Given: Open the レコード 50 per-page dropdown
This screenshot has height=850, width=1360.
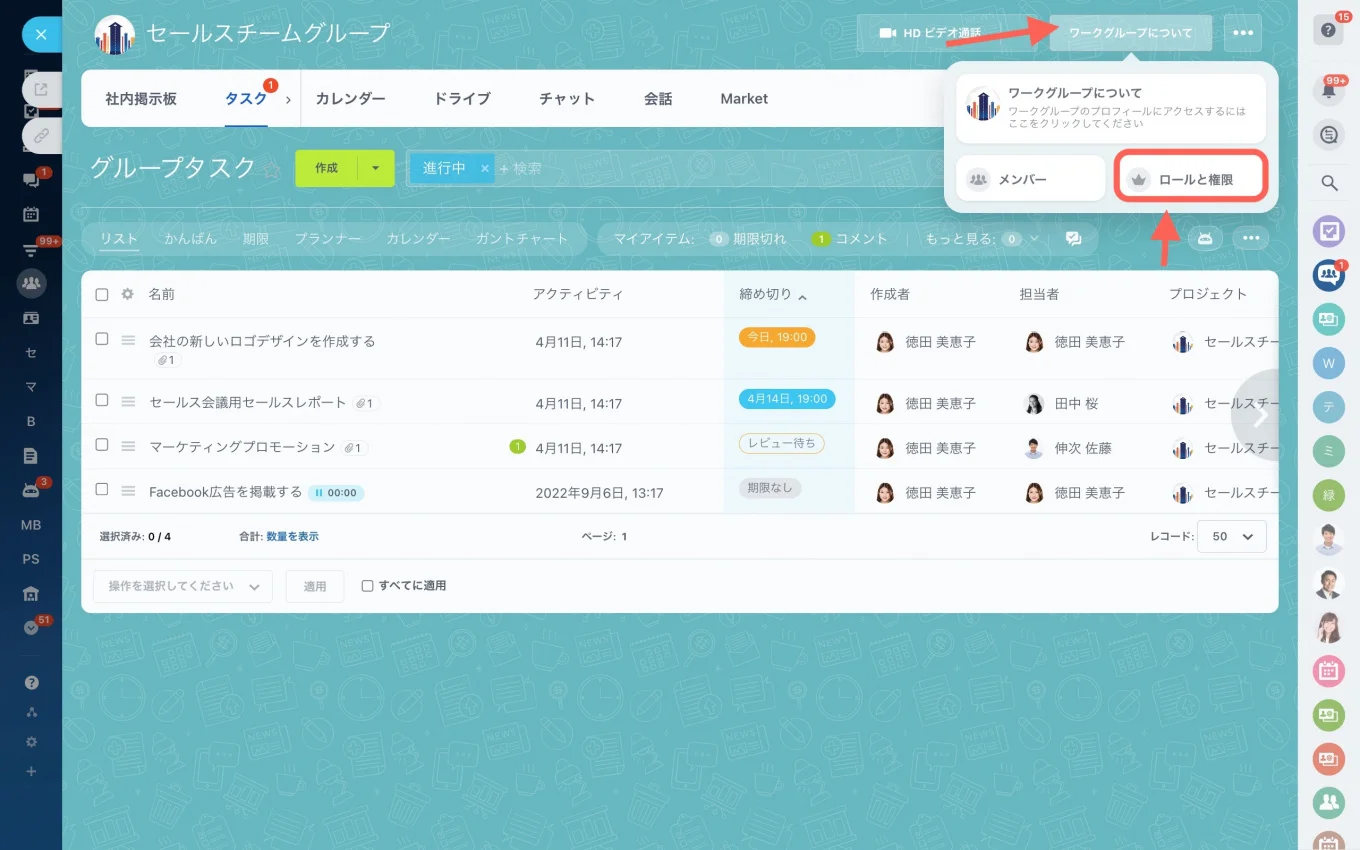Looking at the screenshot, I should click(x=1232, y=536).
